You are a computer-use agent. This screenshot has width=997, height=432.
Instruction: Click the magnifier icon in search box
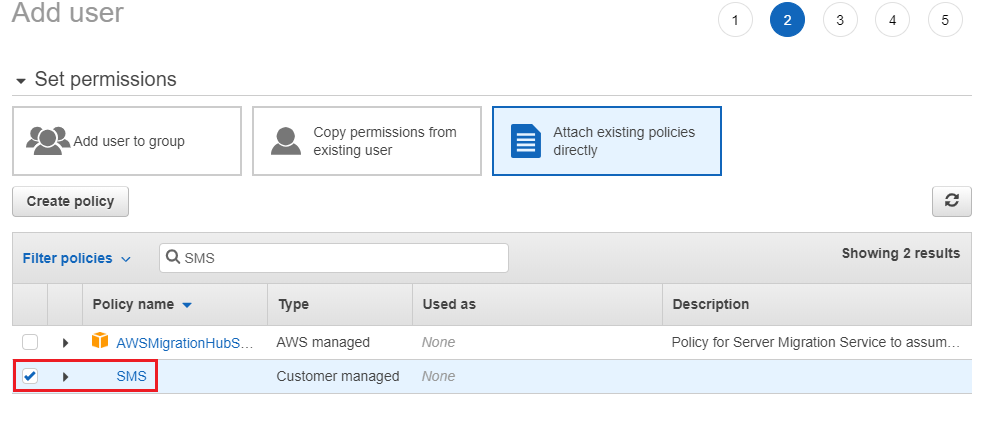tap(173, 257)
